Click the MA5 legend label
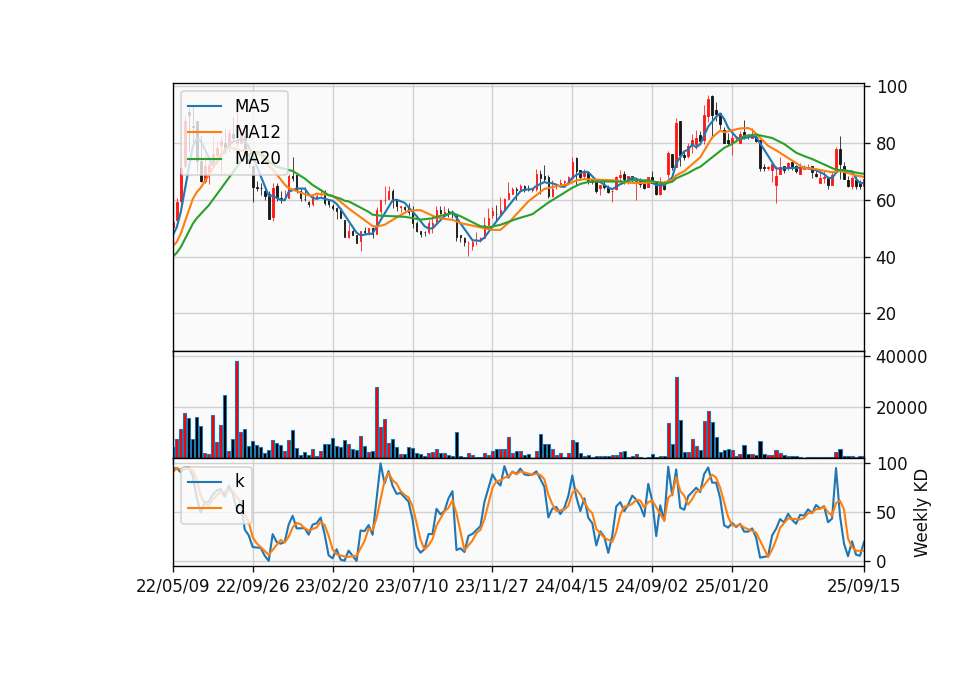The image size is (960, 690). pos(252,106)
